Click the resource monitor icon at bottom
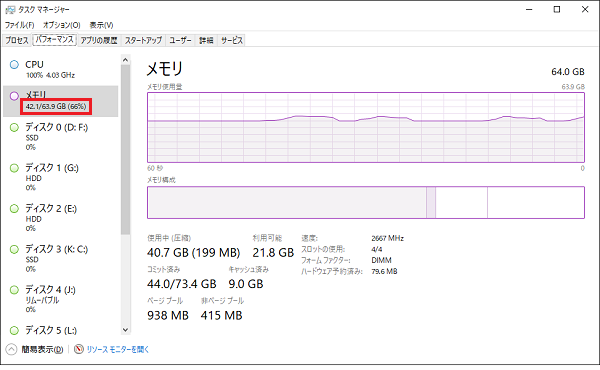 point(78,349)
